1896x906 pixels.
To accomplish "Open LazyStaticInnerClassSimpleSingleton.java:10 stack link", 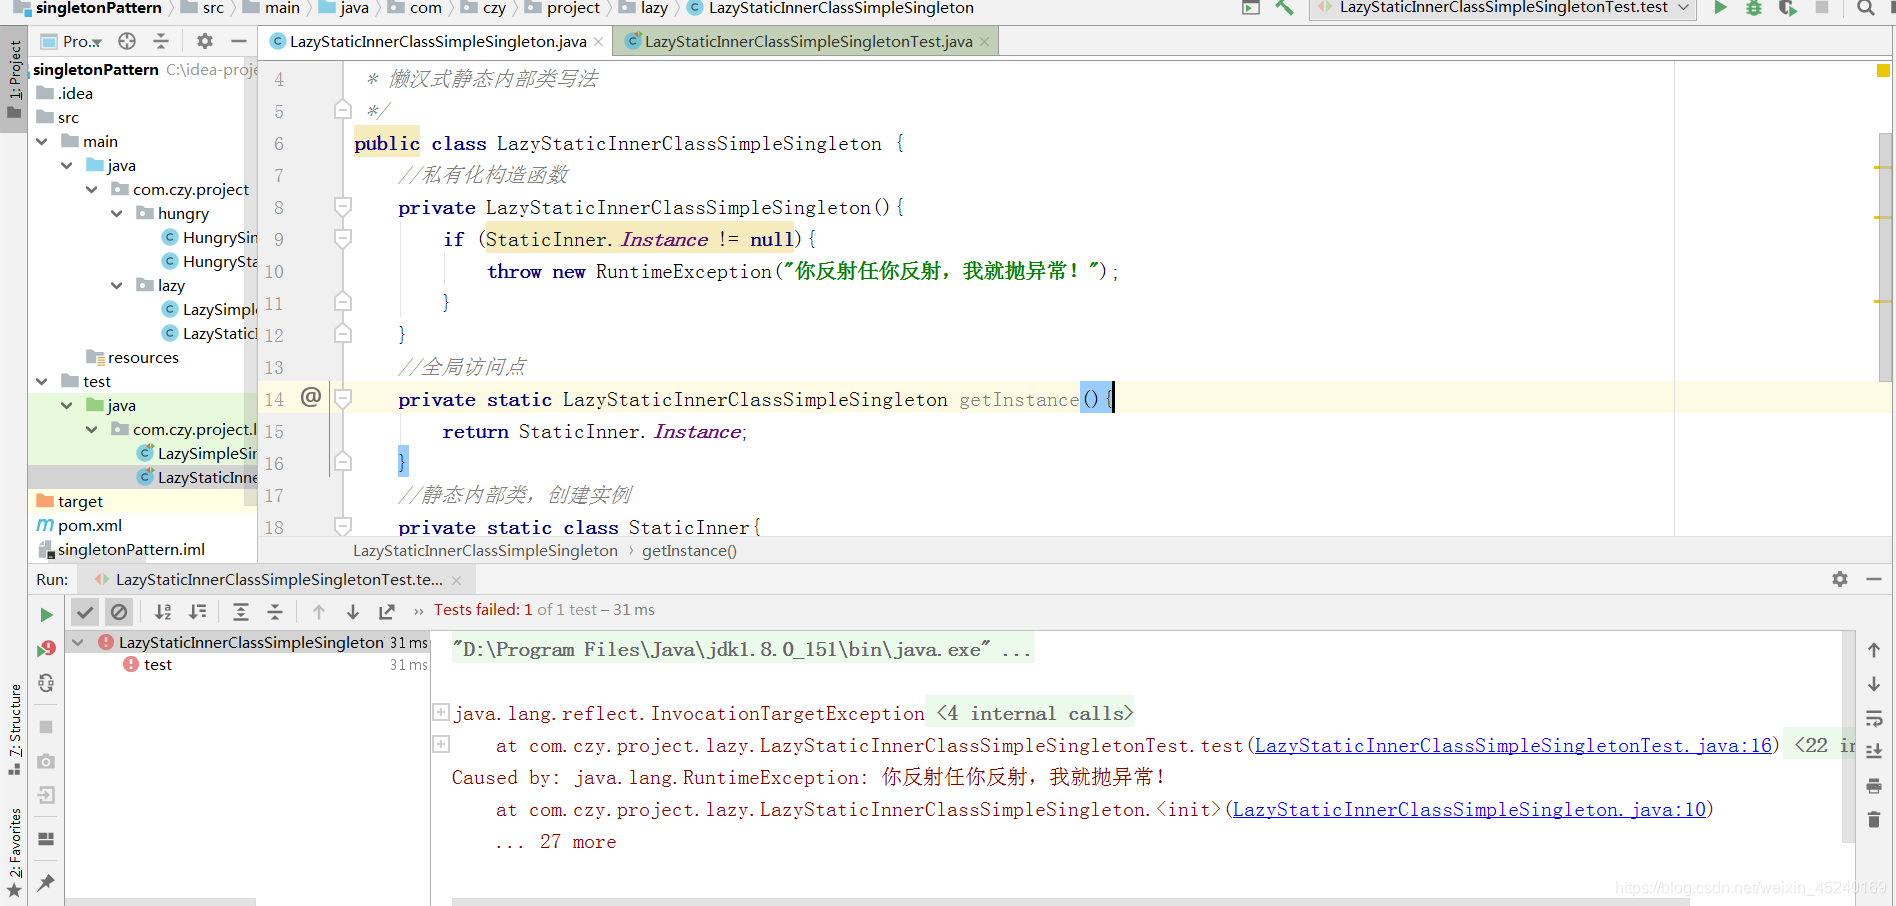I will pyautogui.click(x=1469, y=809).
